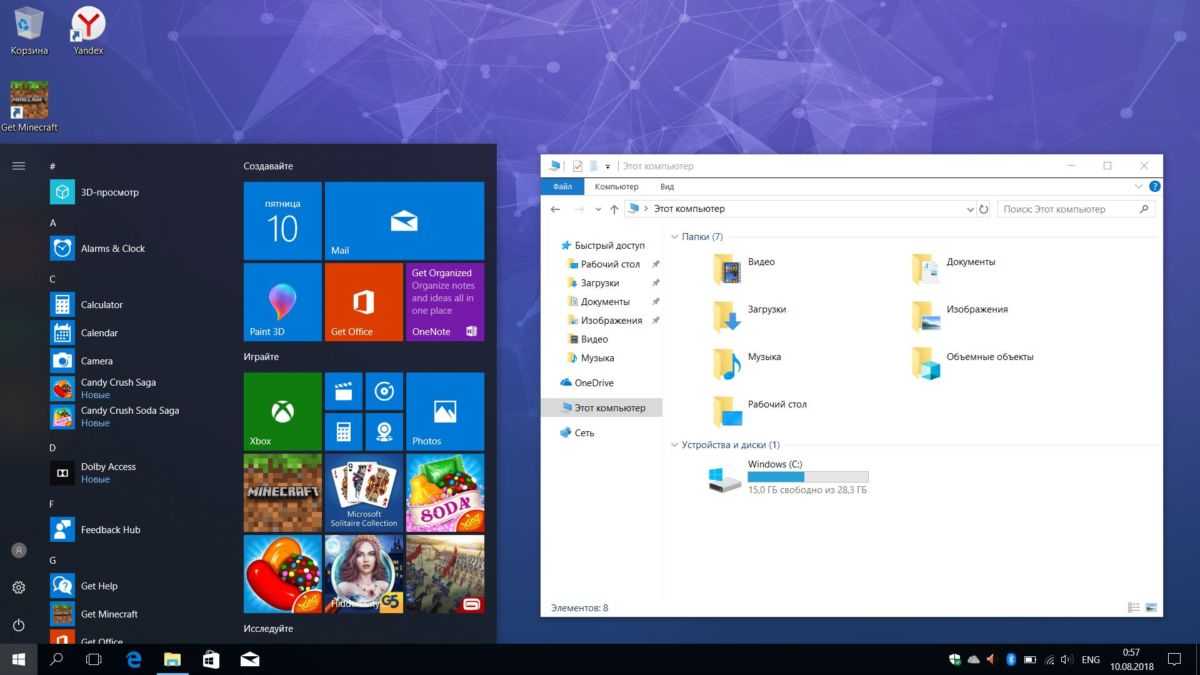Open Microsoft Edge from the taskbar

pos(134,659)
